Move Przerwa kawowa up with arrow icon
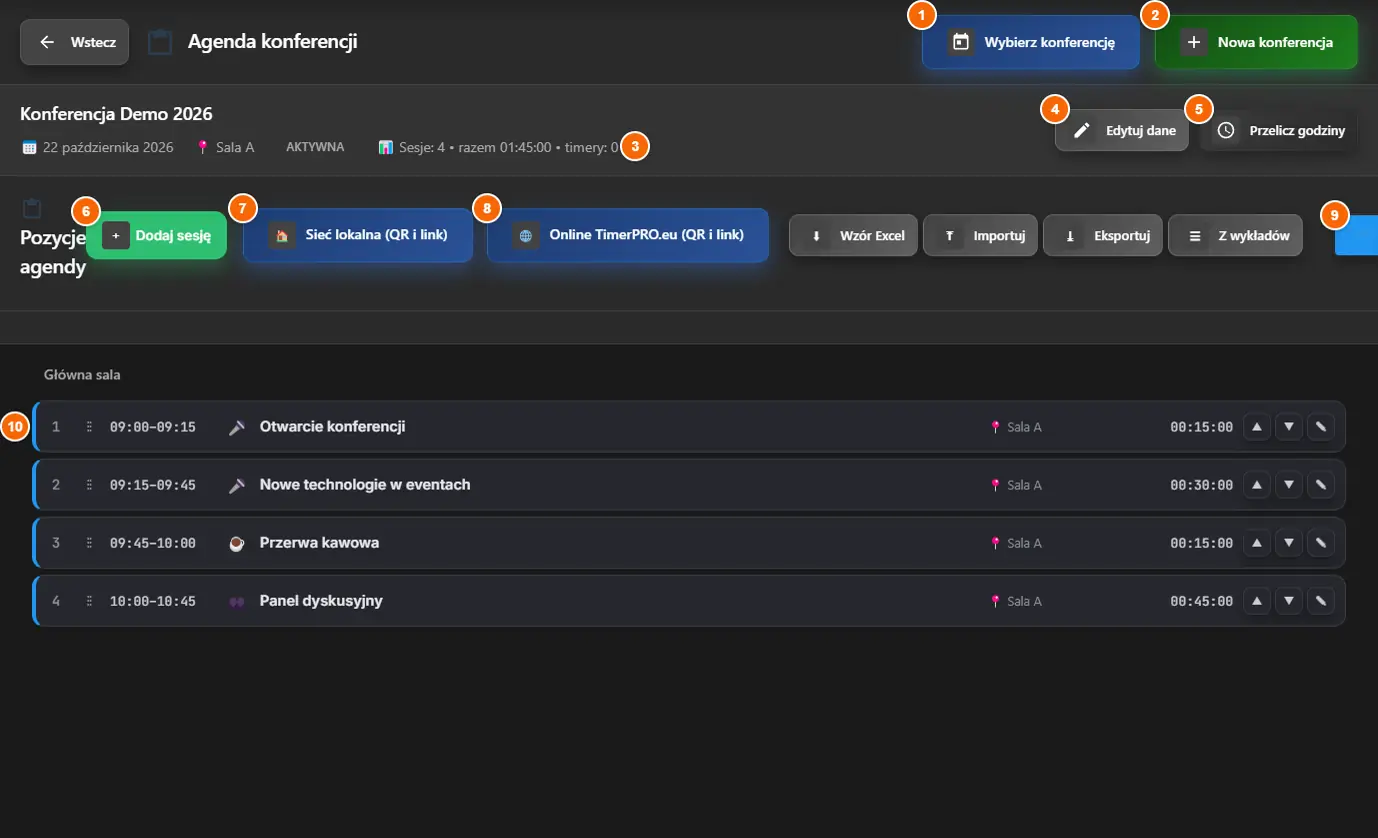1378x838 pixels. [x=1257, y=543]
